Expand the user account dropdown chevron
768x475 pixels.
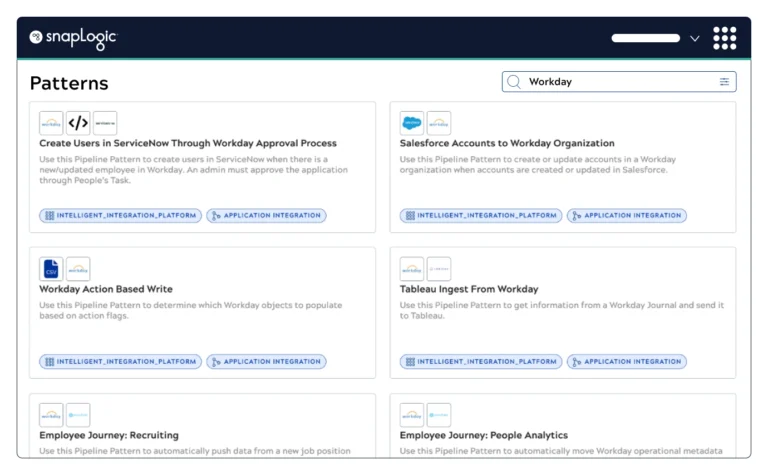click(x=695, y=38)
